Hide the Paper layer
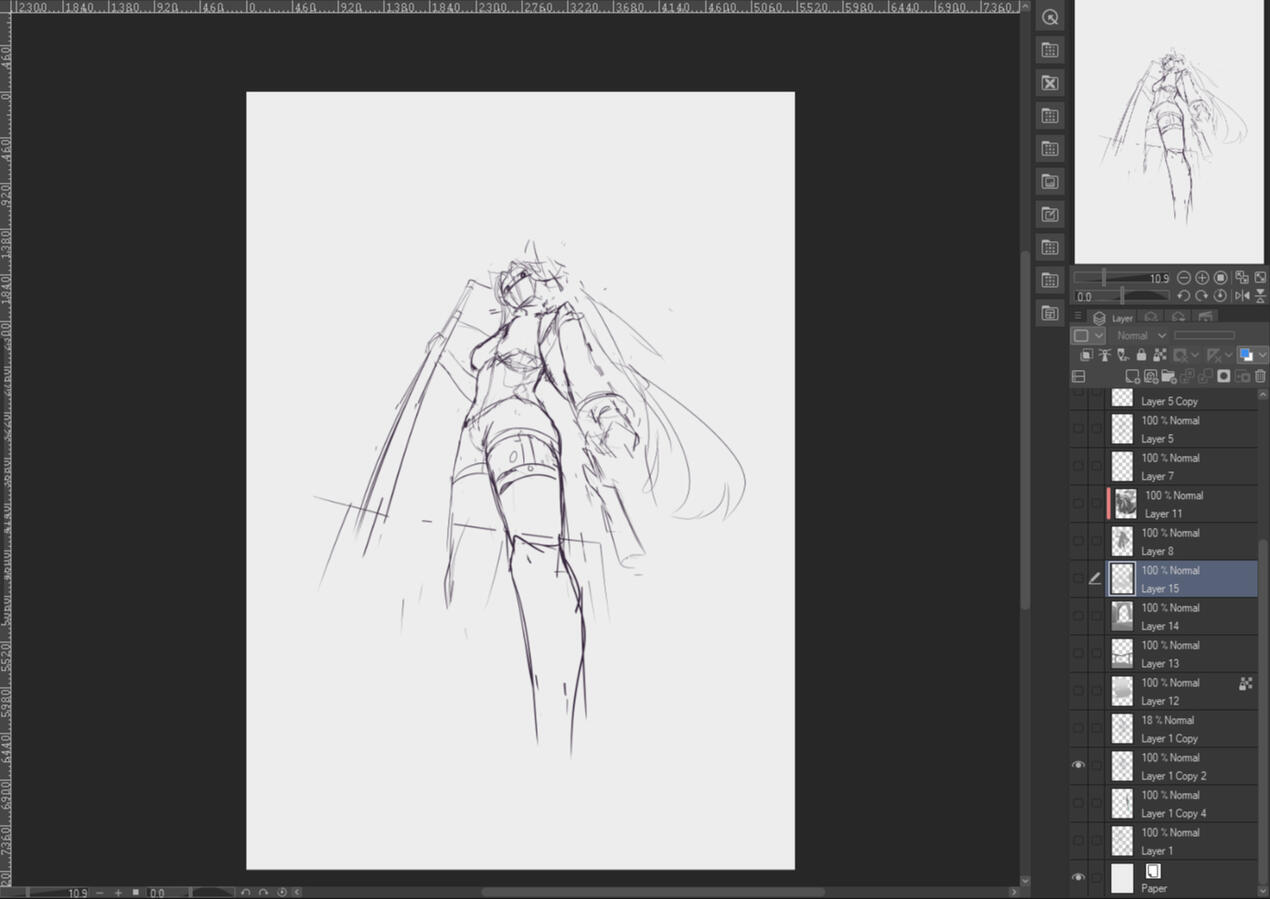Viewport: 1270px width, 899px height. tap(1078, 877)
